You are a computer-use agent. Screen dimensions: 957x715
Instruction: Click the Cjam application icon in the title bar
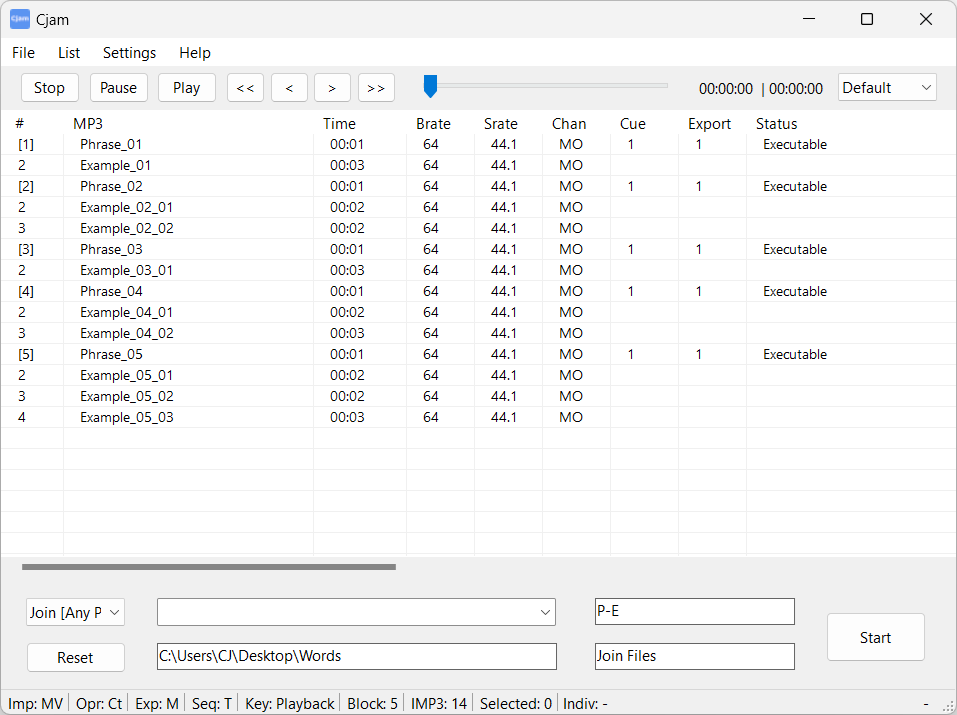tap(20, 19)
